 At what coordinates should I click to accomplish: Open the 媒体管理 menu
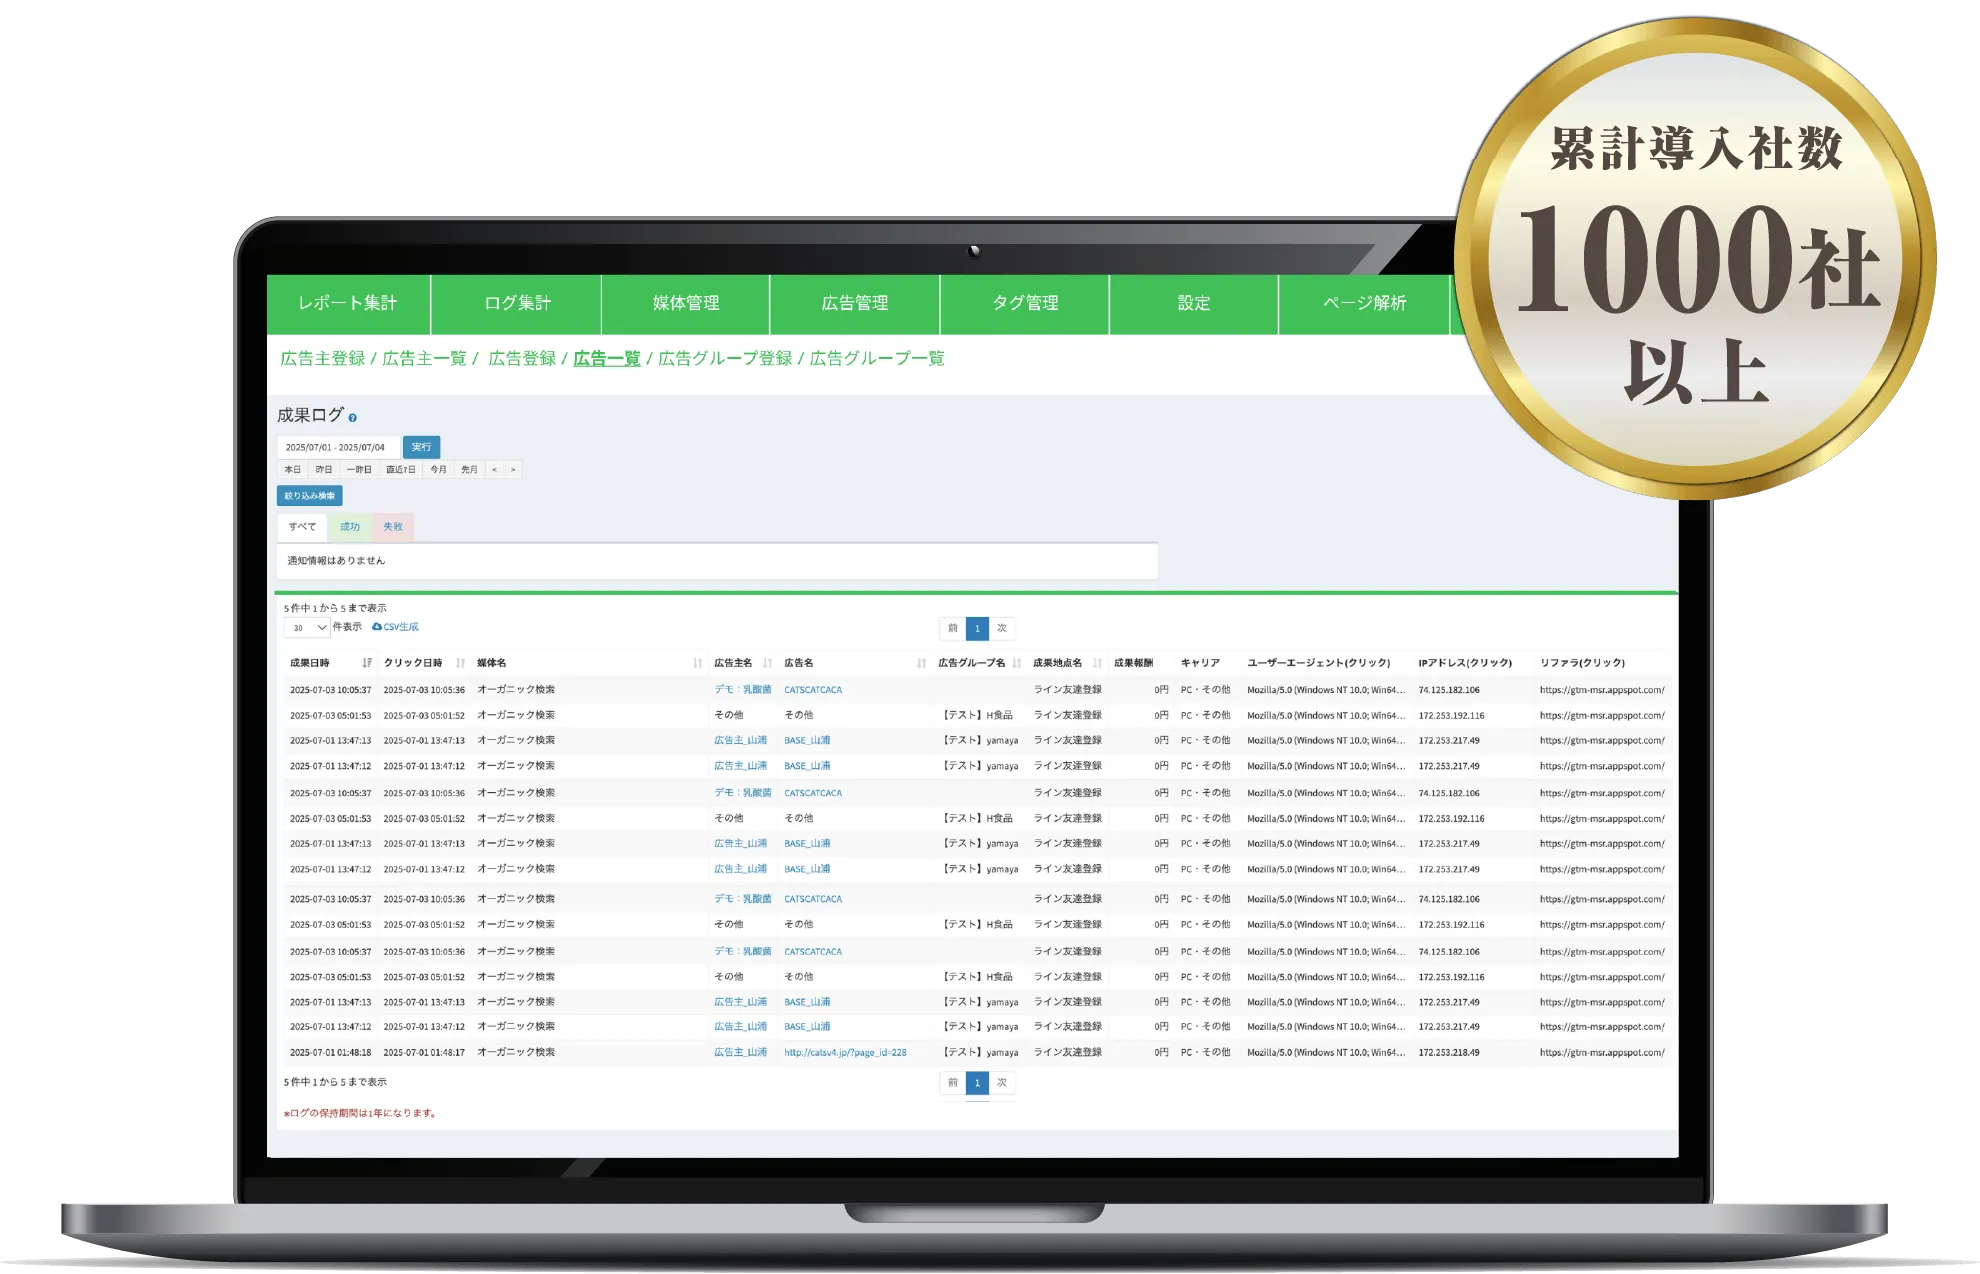[686, 303]
